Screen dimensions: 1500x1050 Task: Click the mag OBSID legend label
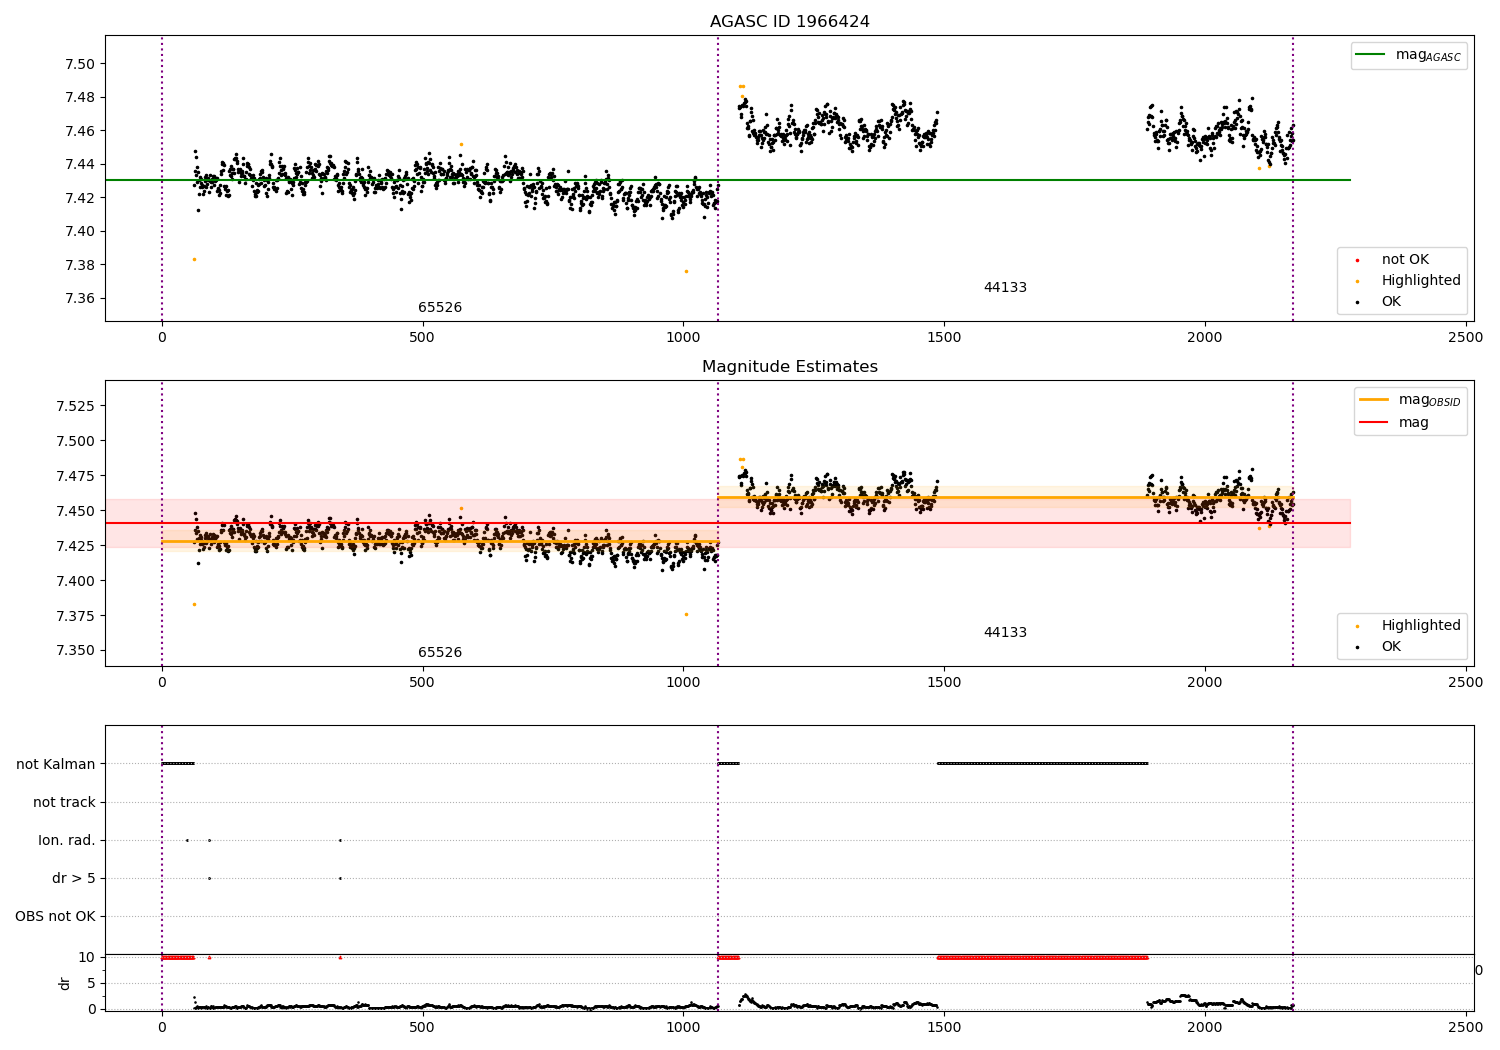(1430, 400)
